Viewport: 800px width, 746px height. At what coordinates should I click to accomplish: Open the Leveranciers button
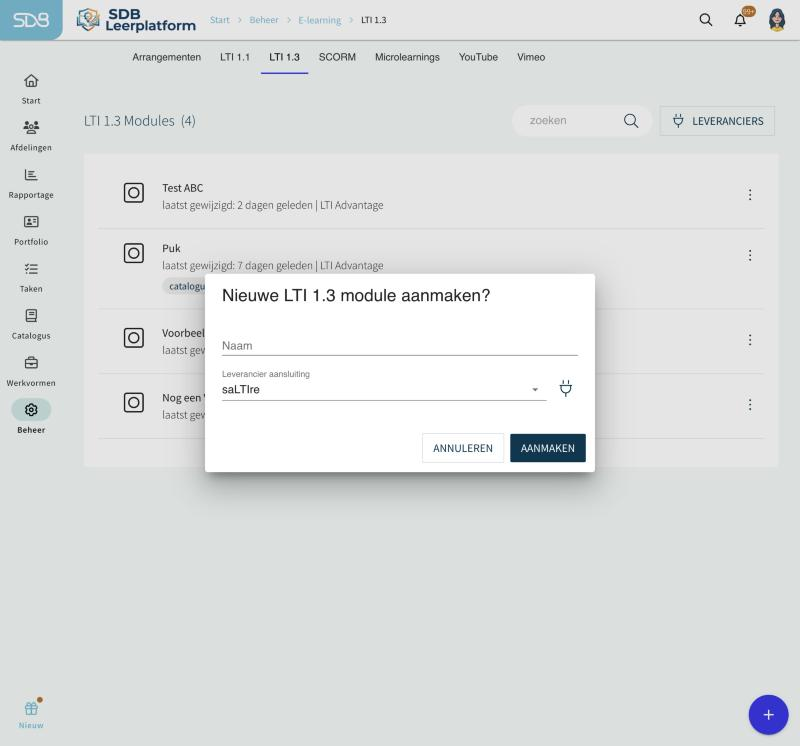click(717, 121)
